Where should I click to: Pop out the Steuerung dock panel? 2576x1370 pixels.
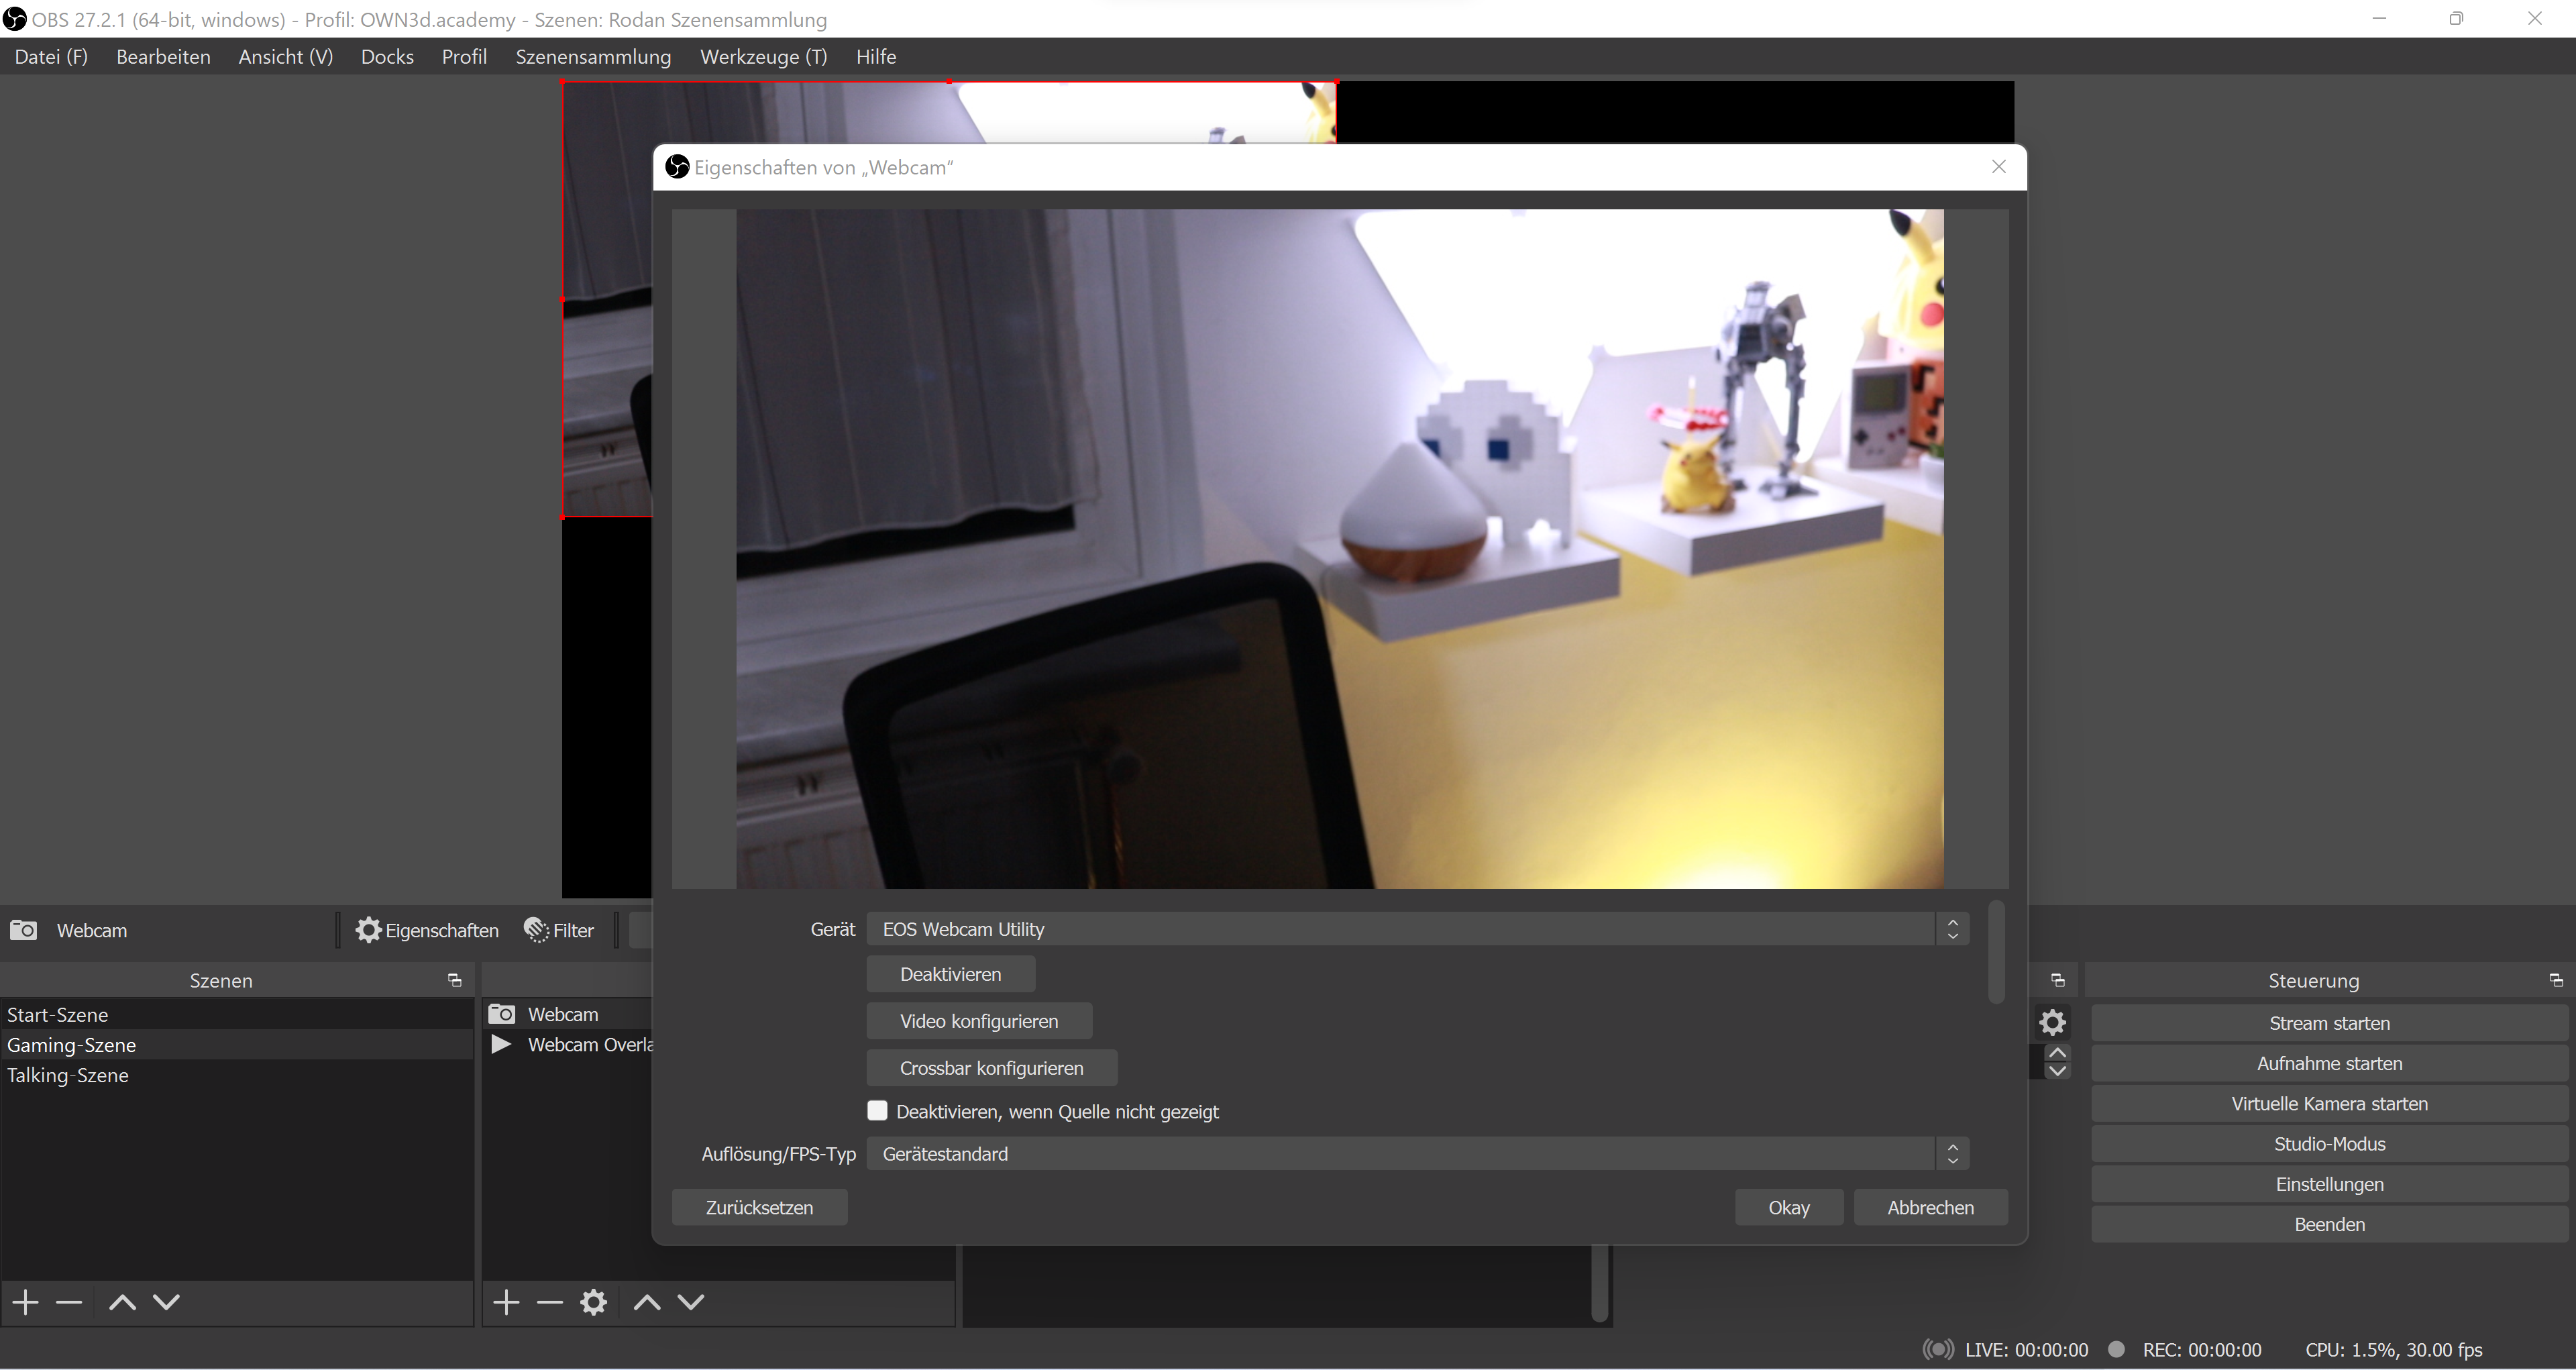2555,980
